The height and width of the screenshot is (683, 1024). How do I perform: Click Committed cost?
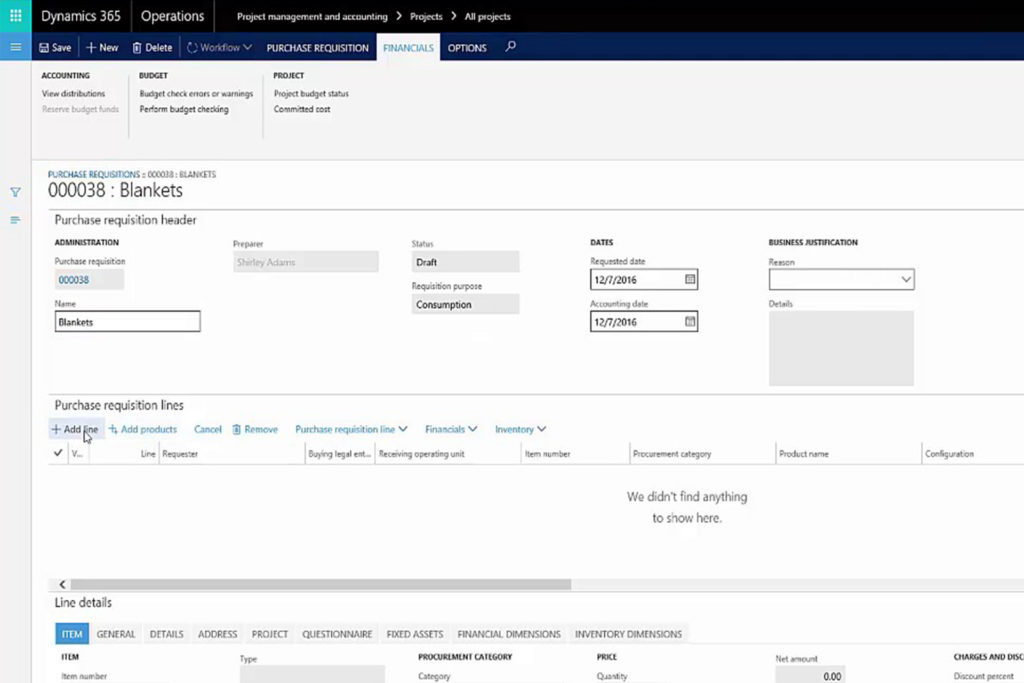[x=302, y=109]
